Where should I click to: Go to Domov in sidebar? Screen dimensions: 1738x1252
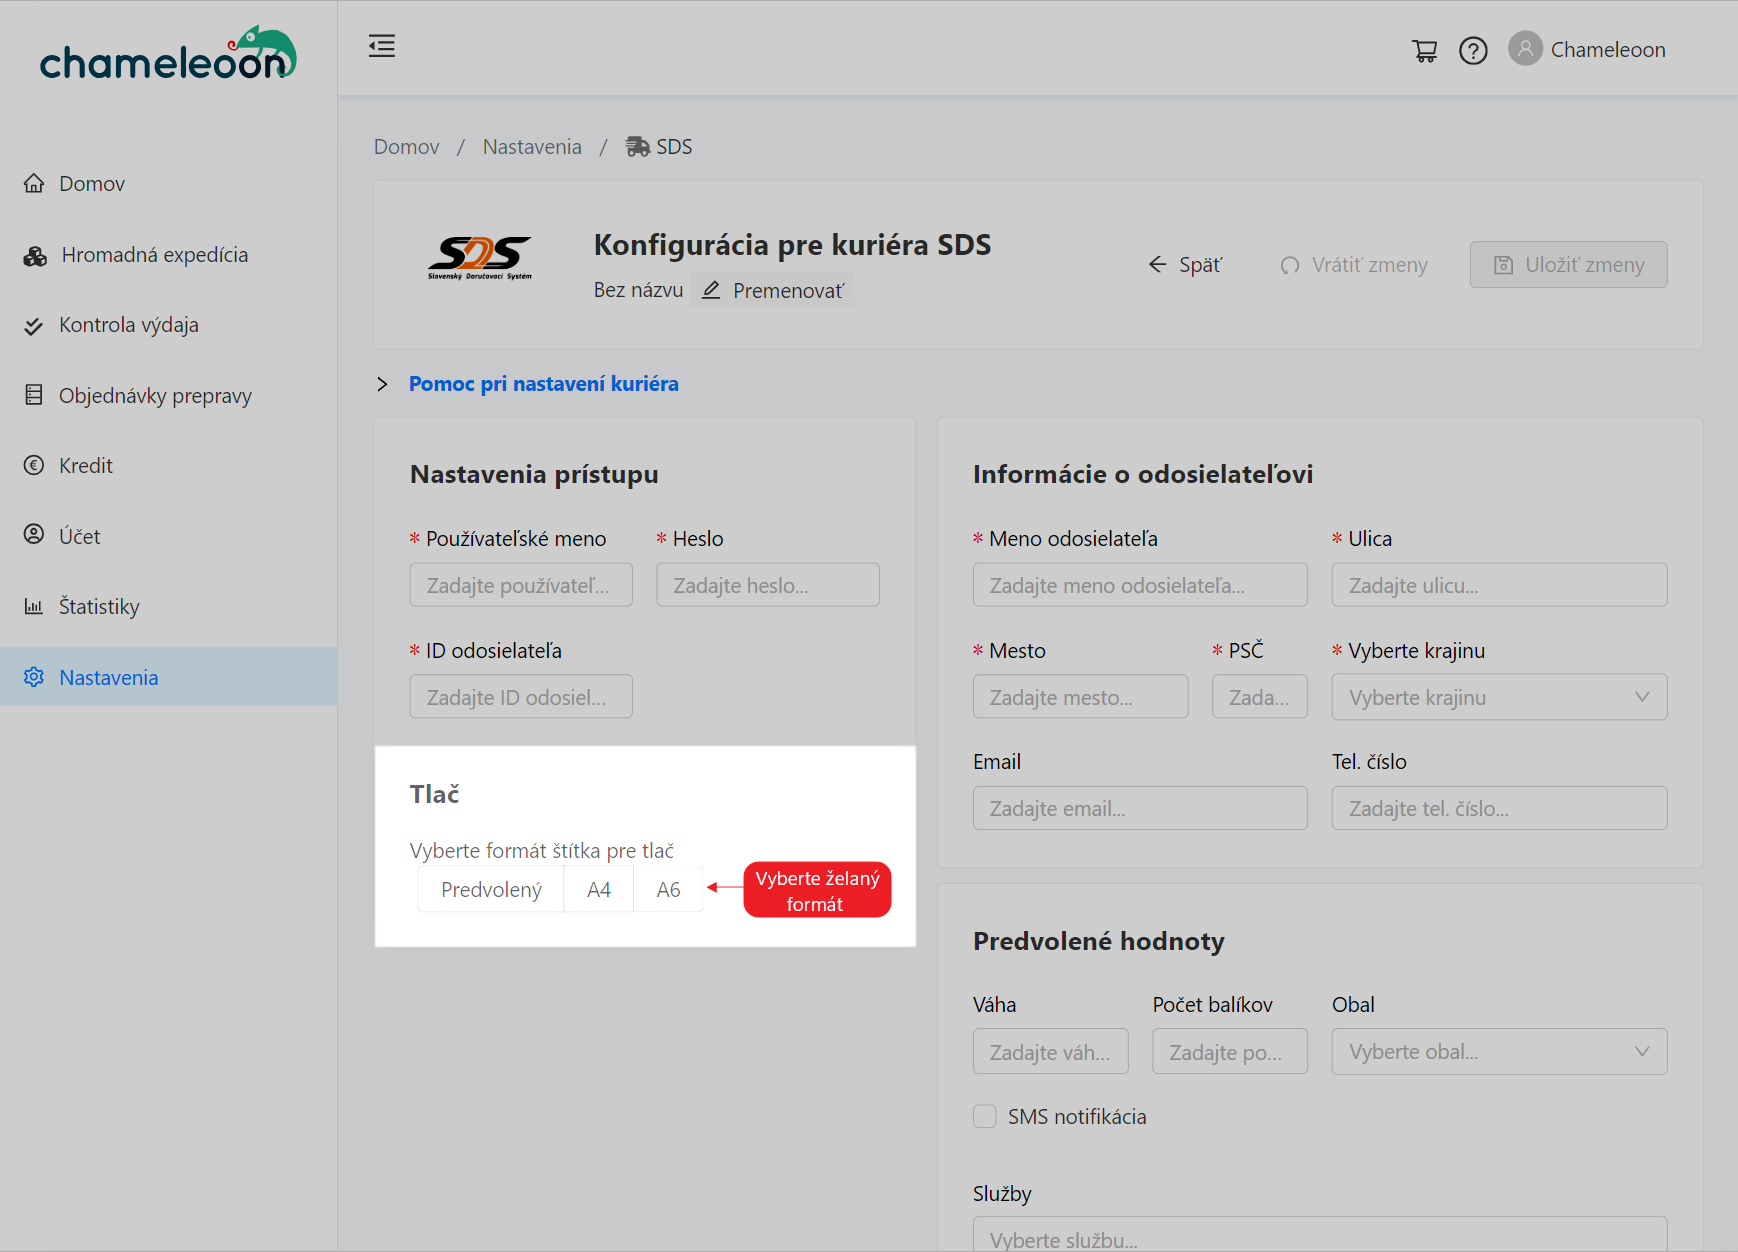coord(91,184)
